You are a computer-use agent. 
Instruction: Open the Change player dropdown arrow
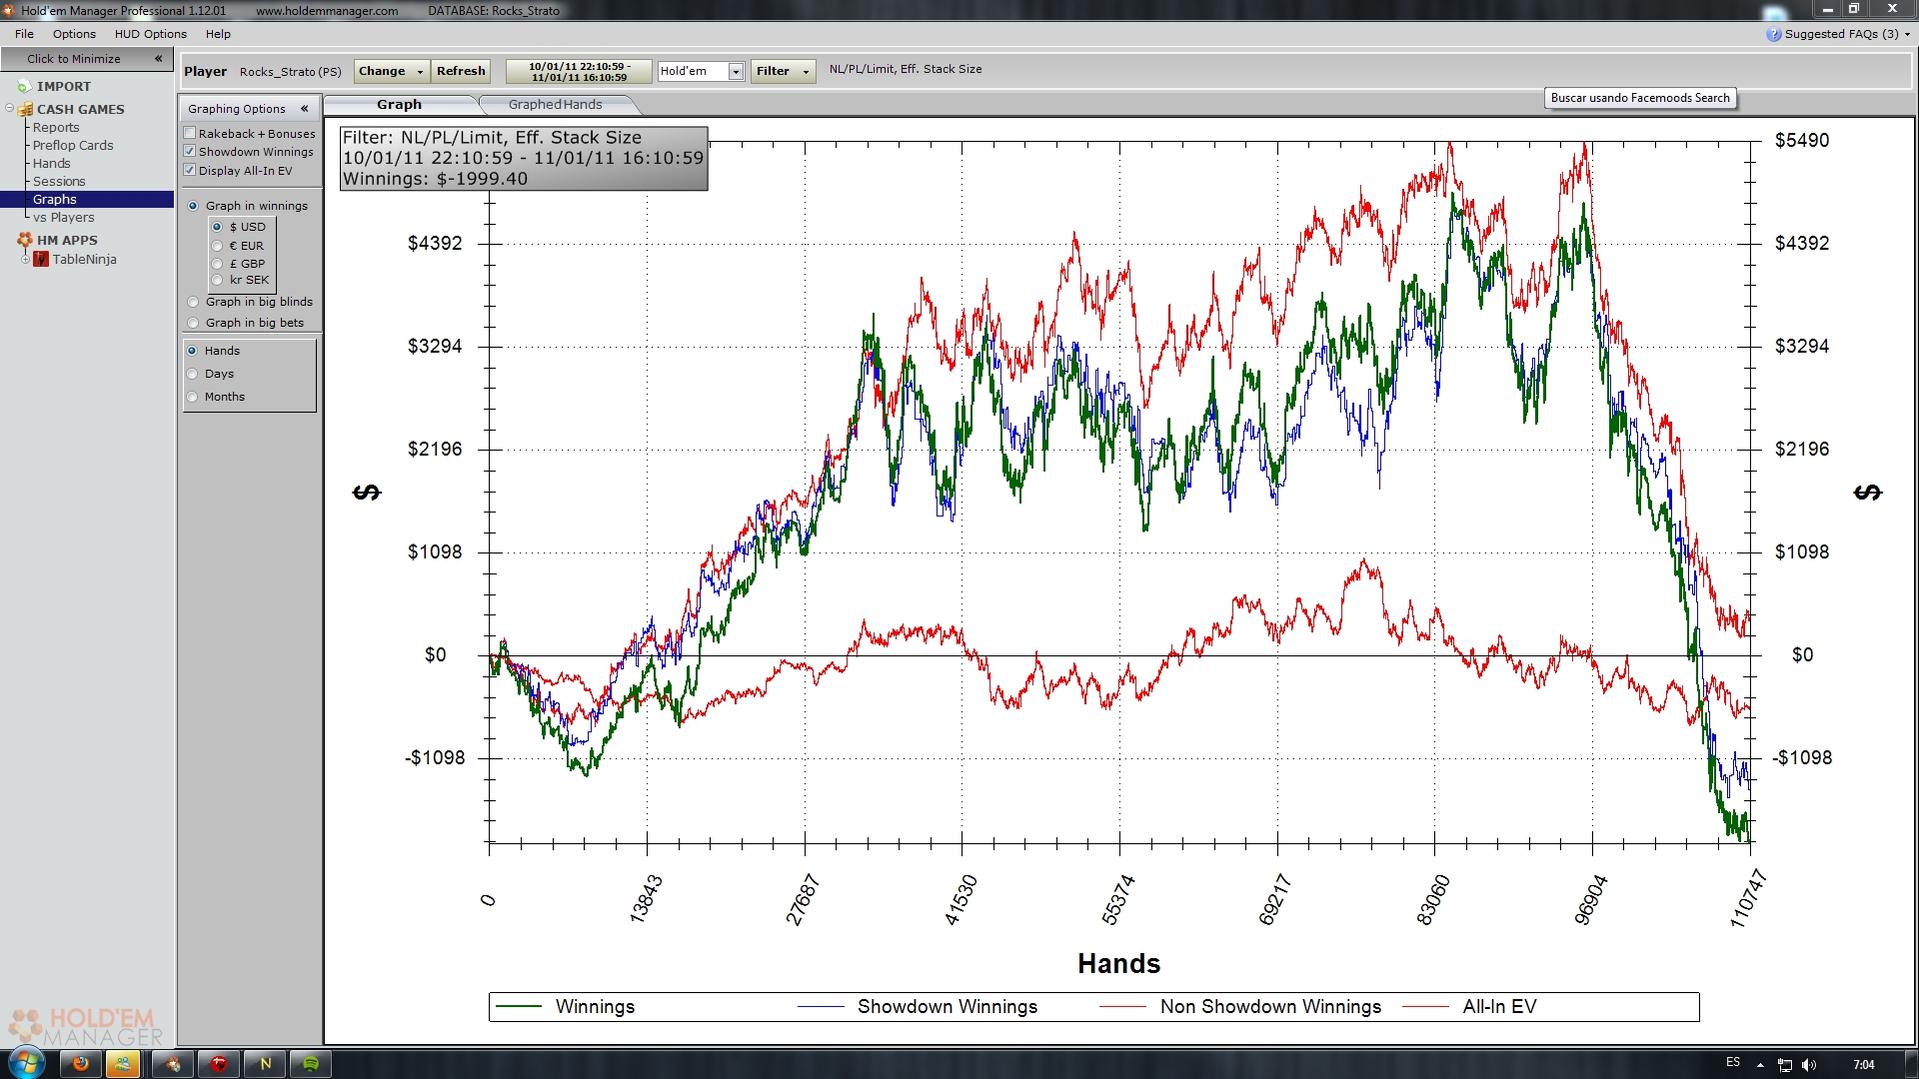420,72
